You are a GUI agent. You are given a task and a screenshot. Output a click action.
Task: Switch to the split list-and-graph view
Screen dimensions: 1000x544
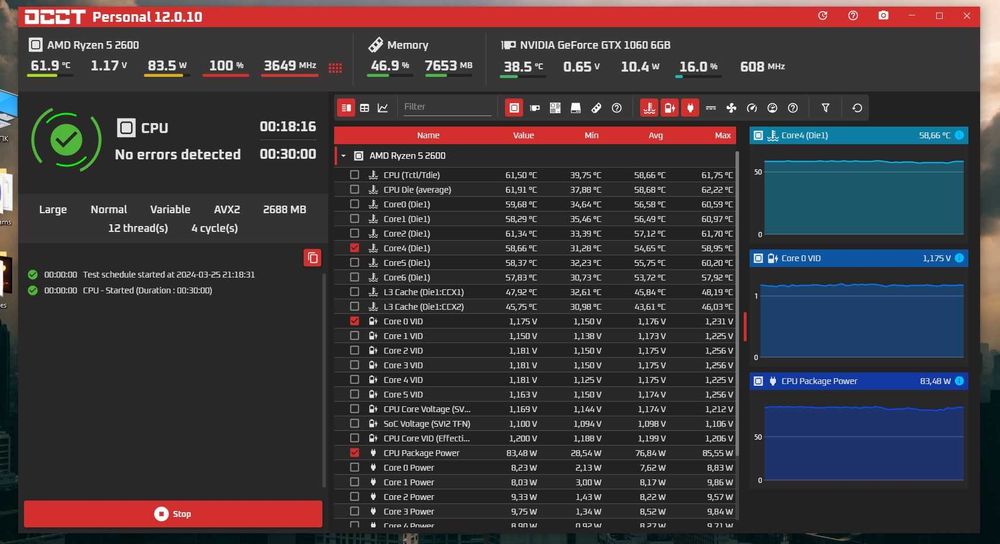click(x=346, y=108)
